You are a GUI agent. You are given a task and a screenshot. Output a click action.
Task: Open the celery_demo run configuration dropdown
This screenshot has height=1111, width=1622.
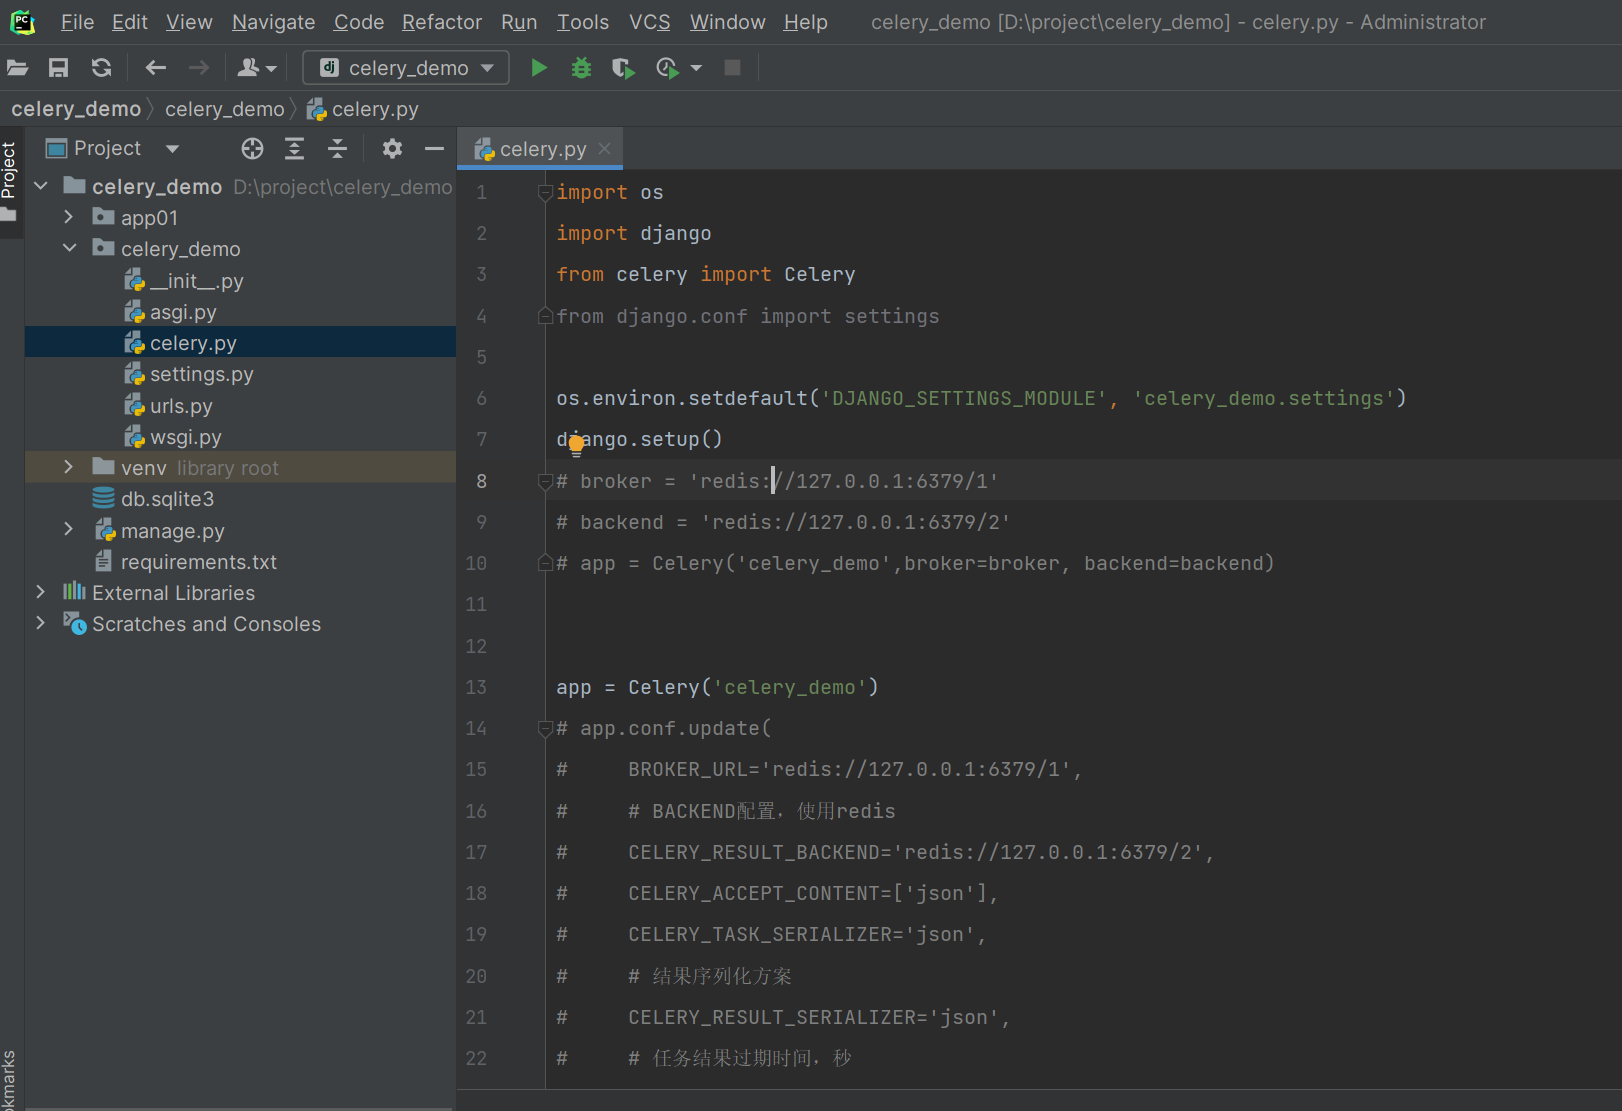click(x=406, y=68)
